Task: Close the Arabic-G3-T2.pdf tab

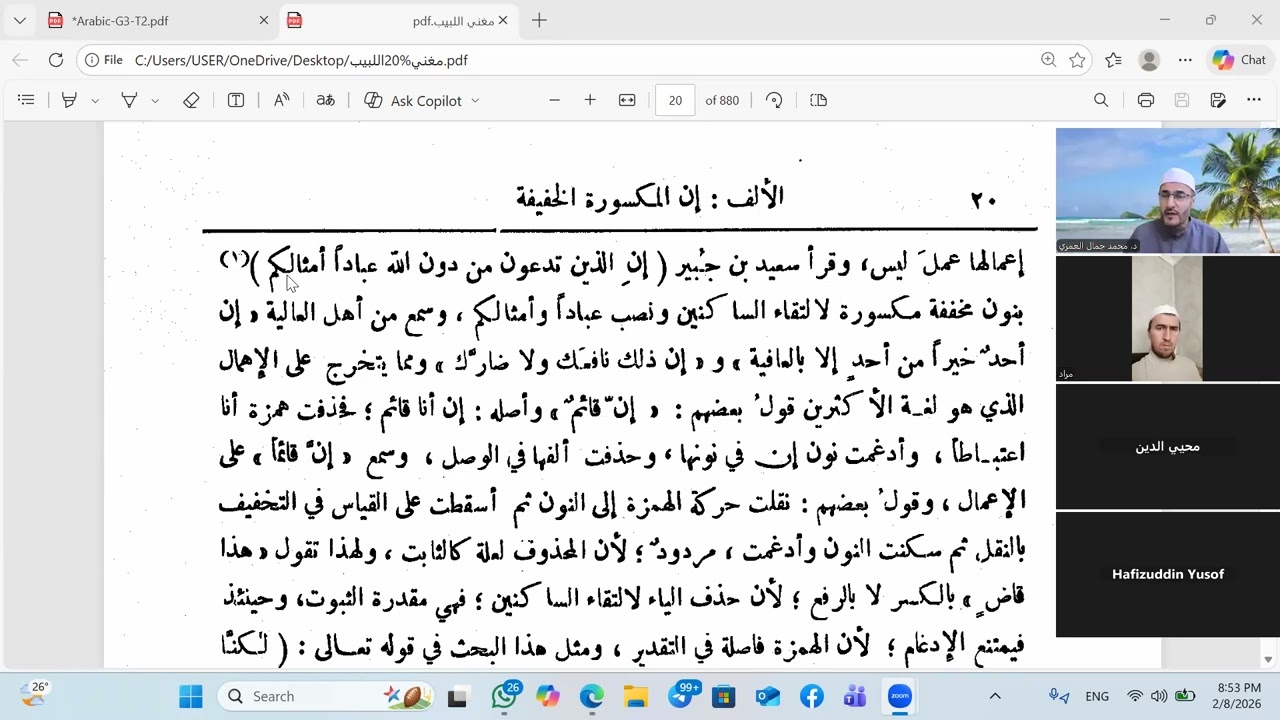Action: [264, 20]
